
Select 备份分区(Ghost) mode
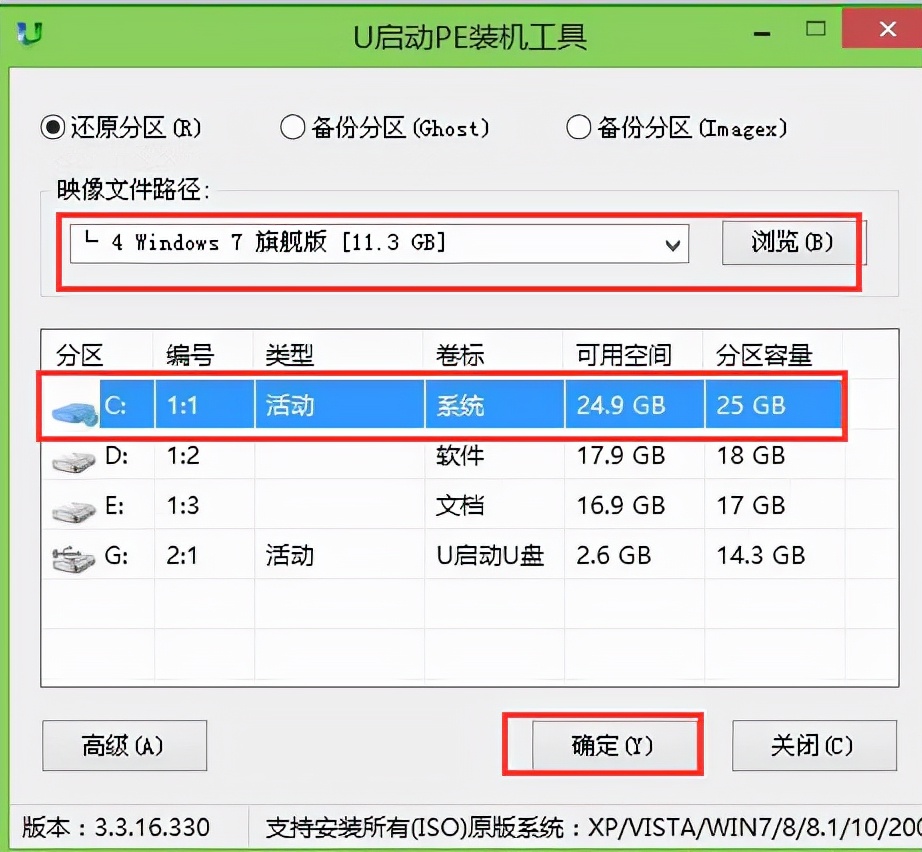click(292, 127)
